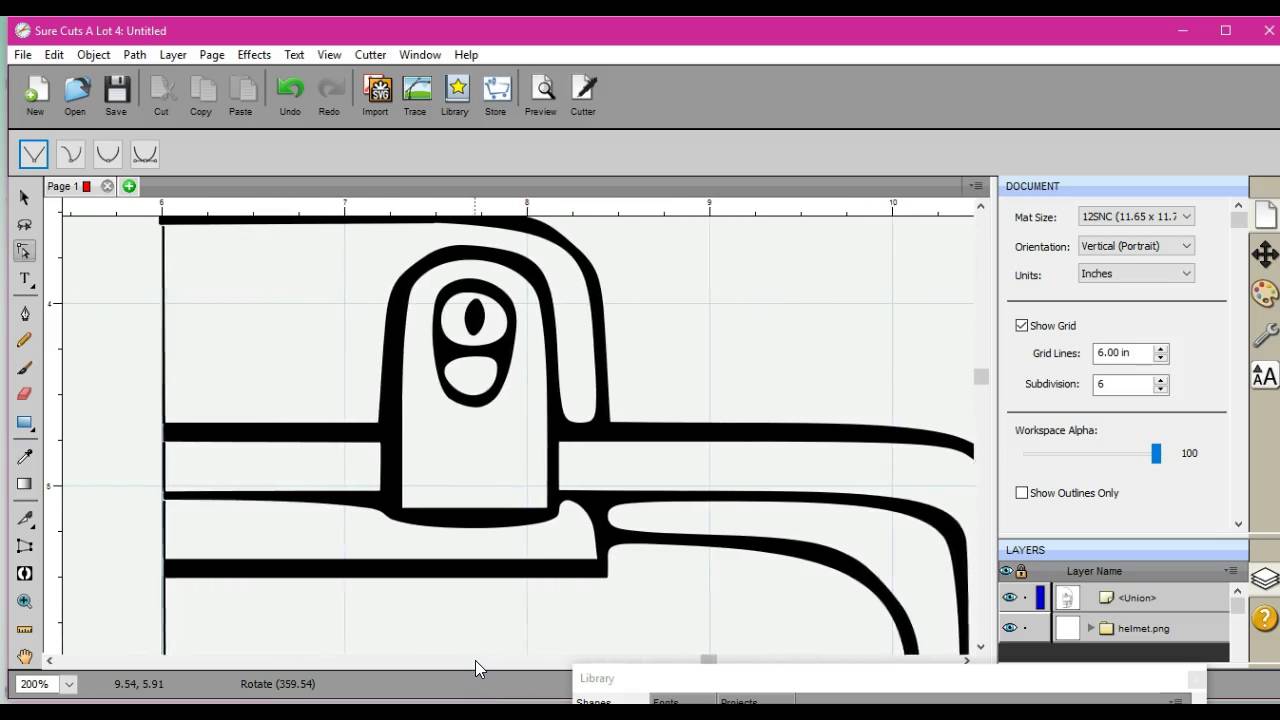Open the Window menu
This screenshot has width=1280, height=720.
pos(420,55)
